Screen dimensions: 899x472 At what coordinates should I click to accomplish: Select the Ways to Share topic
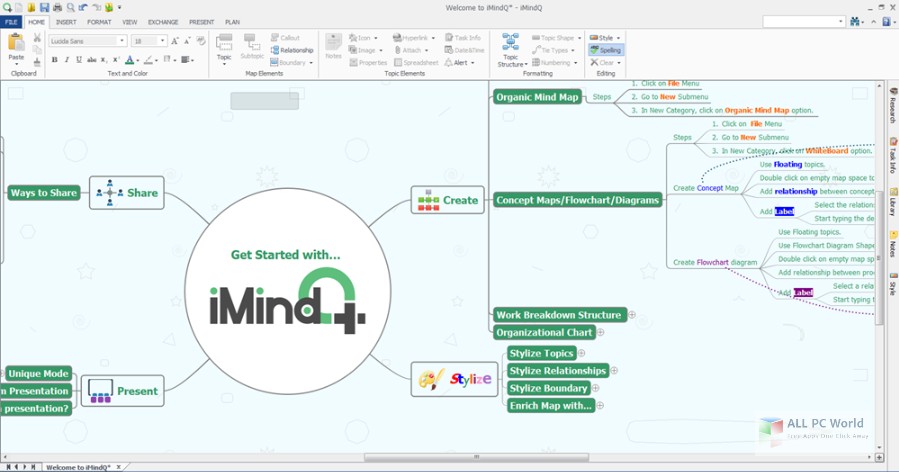[44, 193]
